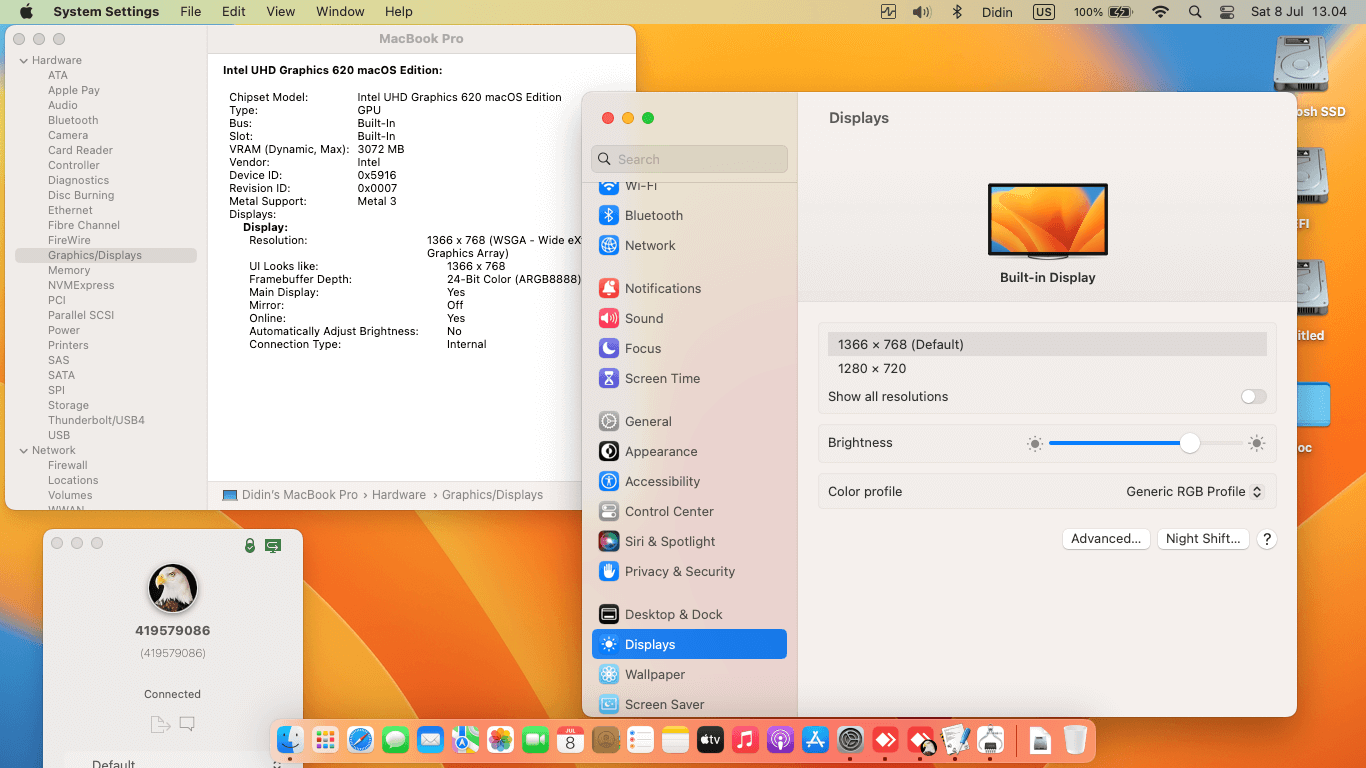Open the Window menu
1366x768 pixels.
pos(340,12)
